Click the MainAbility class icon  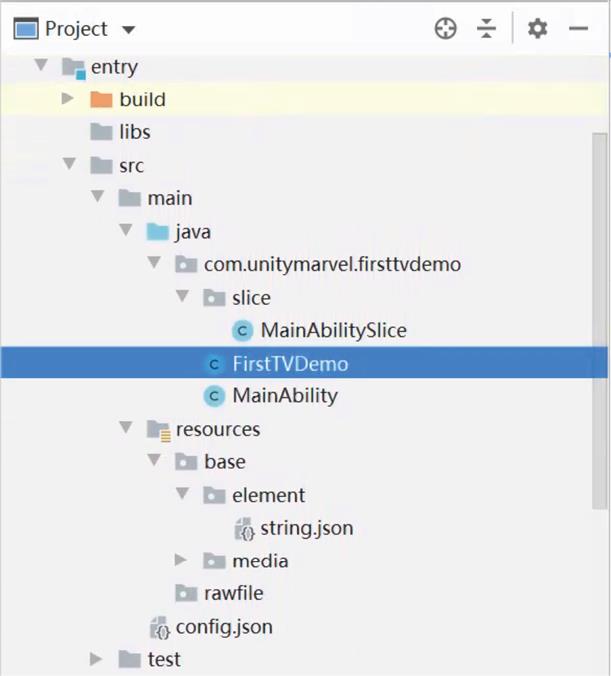(x=213, y=396)
